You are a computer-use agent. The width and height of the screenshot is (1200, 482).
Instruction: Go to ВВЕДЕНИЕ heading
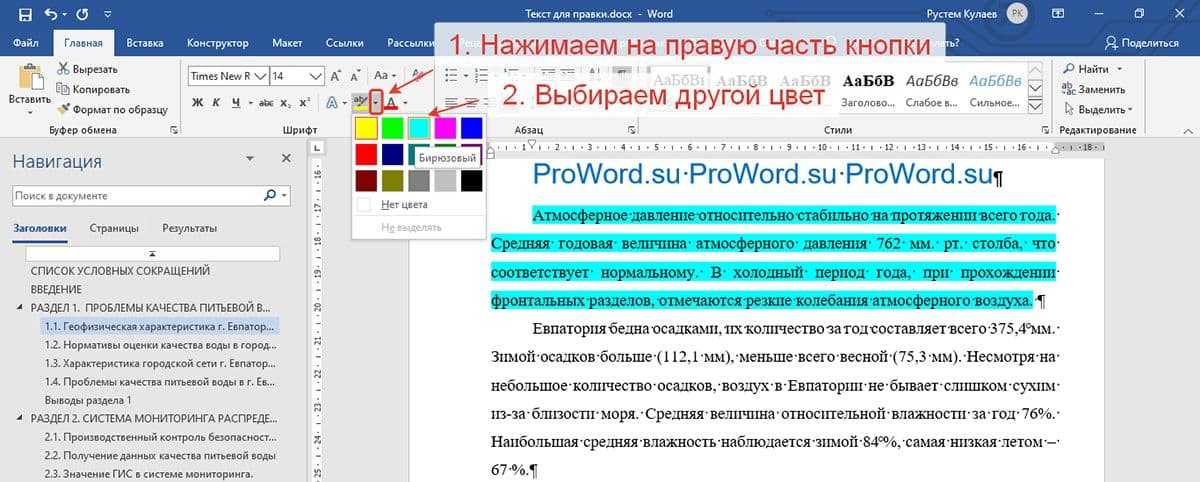(x=56, y=289)
